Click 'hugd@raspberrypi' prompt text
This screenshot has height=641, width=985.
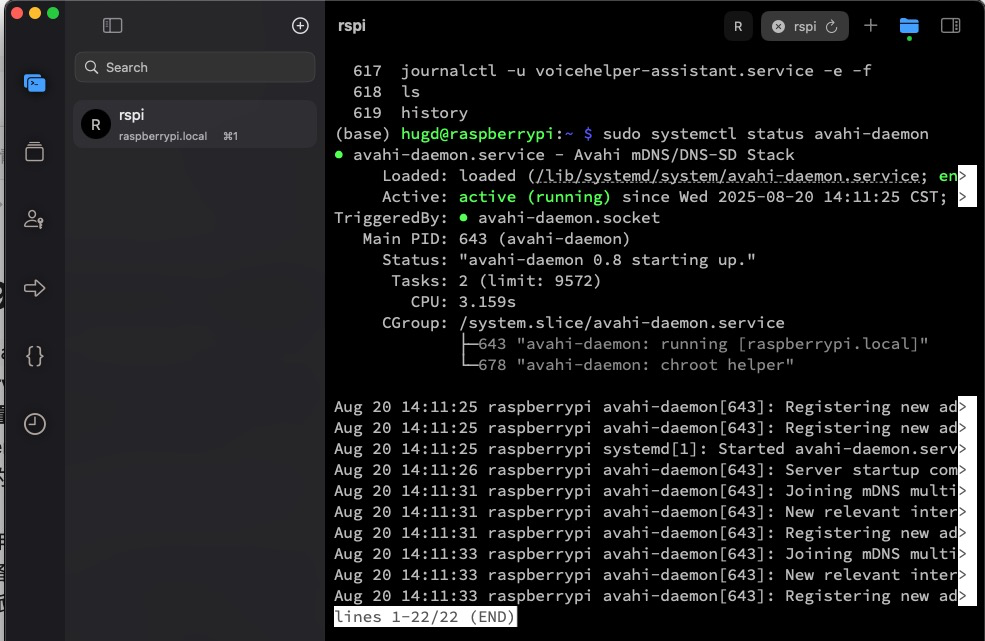[x=477, y=134]
